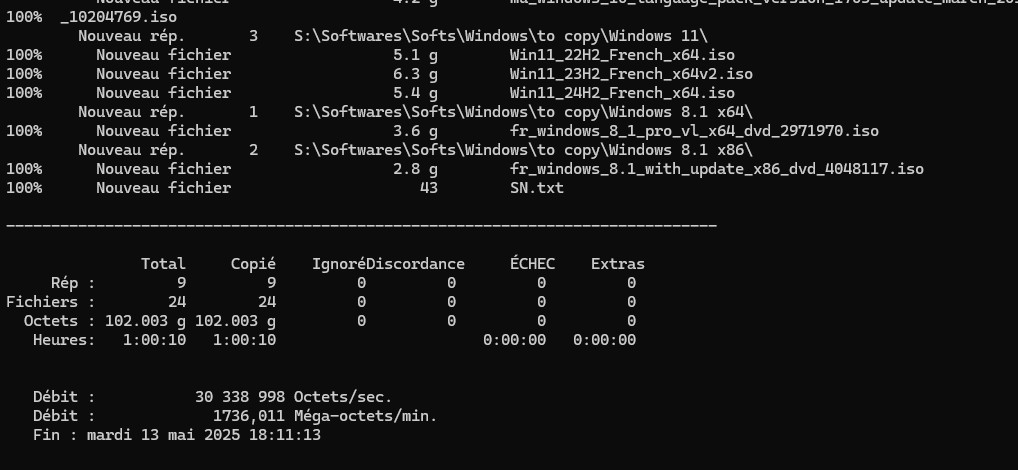Click the fr_windows_8_1_pro_vl_x64_dvd_2971970.iso text

click(x=694, y=131)
